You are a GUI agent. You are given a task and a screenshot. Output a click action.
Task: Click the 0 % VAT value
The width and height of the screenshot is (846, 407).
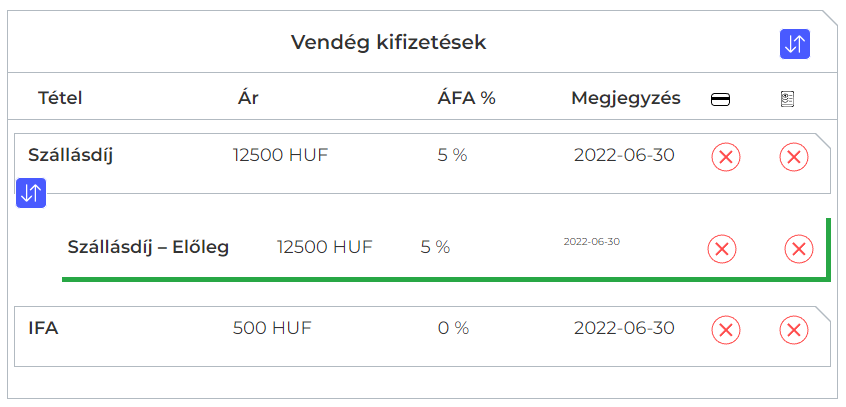click(x=453, y=327)
